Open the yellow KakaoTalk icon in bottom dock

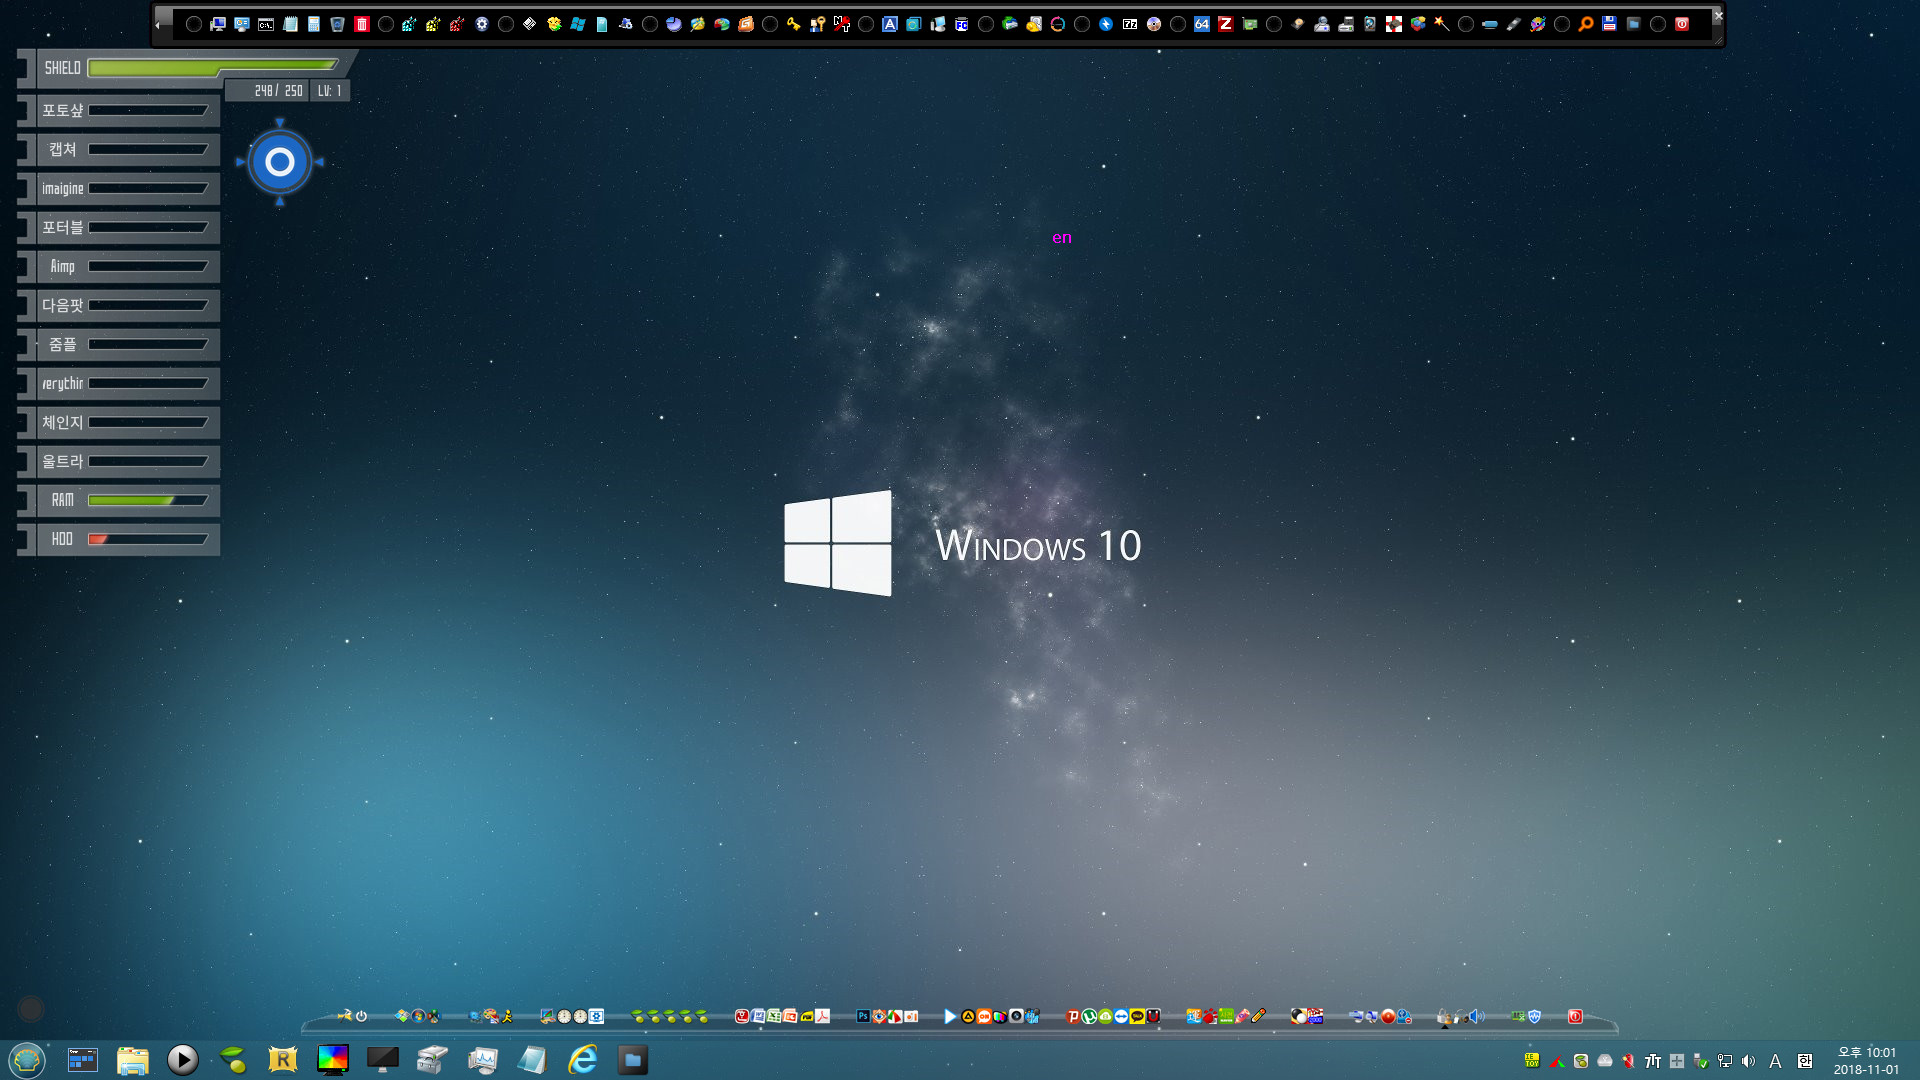(1137, 1016)
